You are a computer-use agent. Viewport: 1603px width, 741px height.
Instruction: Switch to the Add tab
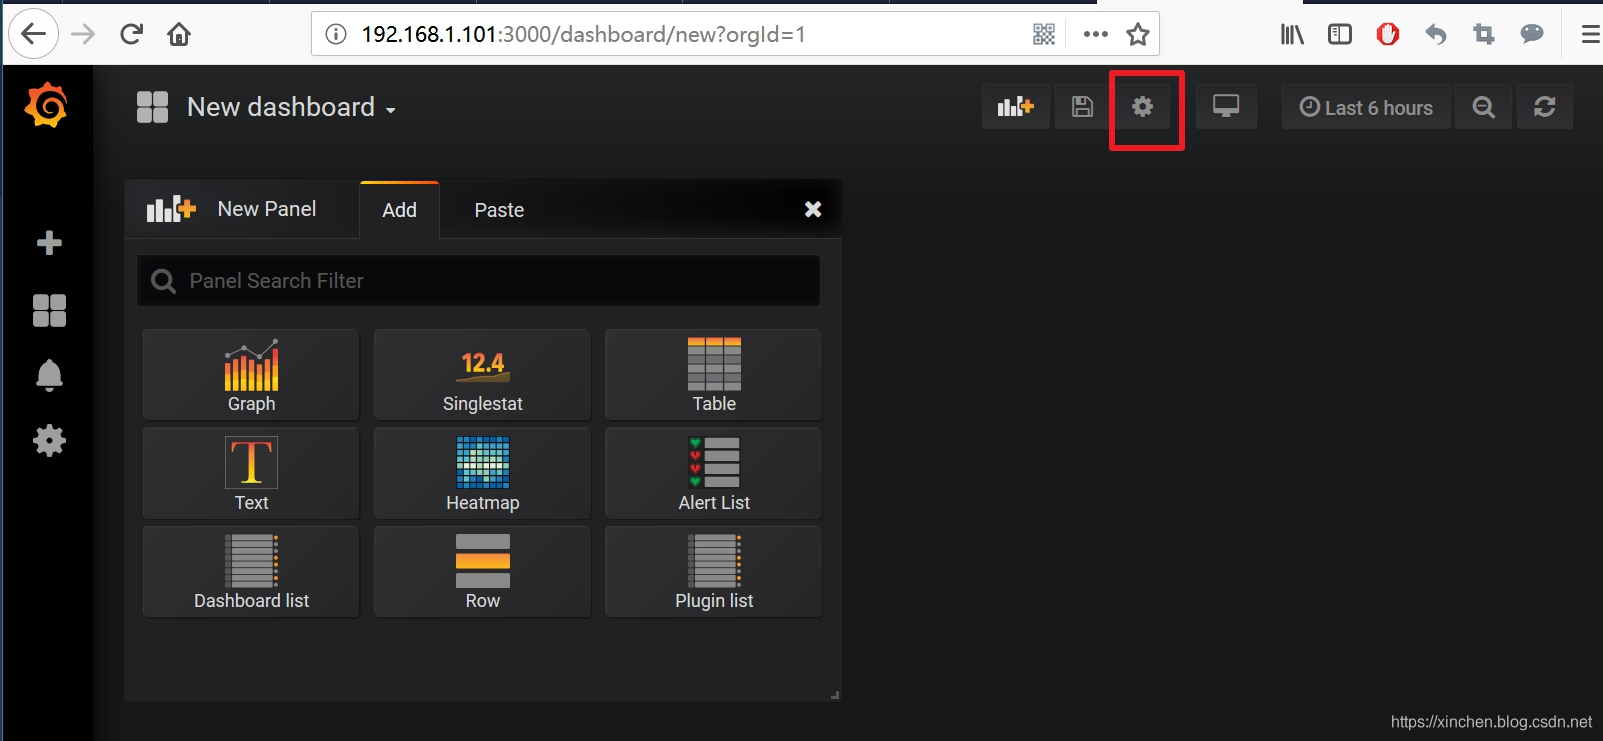pyautogui.click(x=400, y=210)
